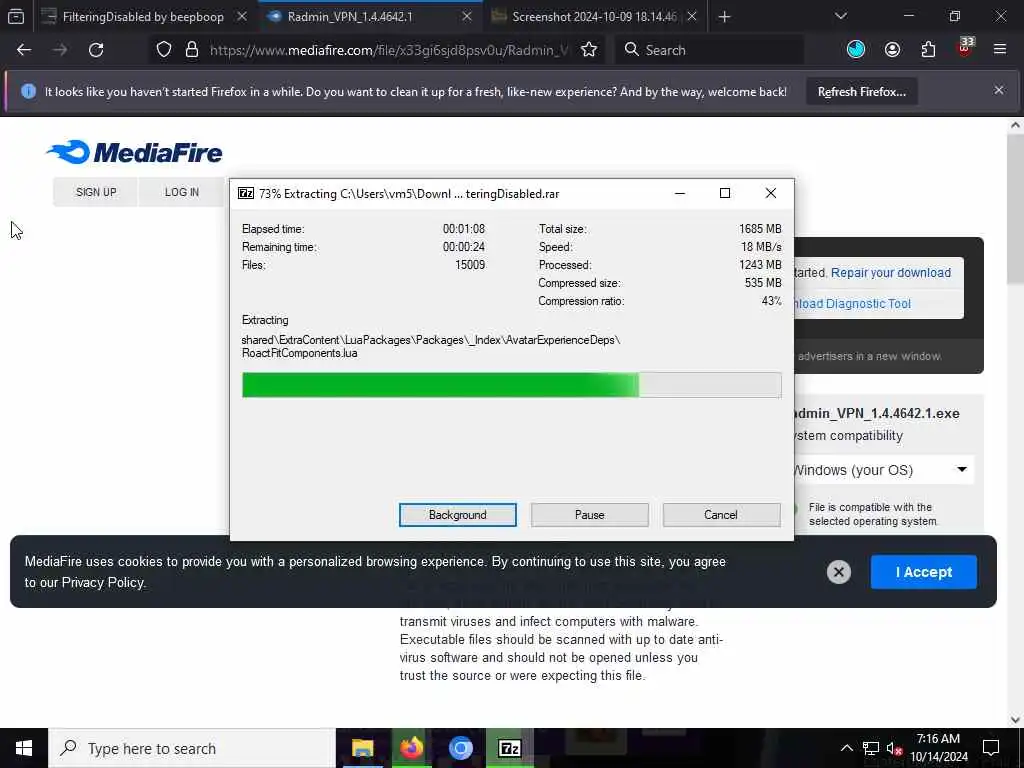1024x768 pixels.
Task: Open a new tab with plus
Action: pyautogui.click(x=724, y=16)
